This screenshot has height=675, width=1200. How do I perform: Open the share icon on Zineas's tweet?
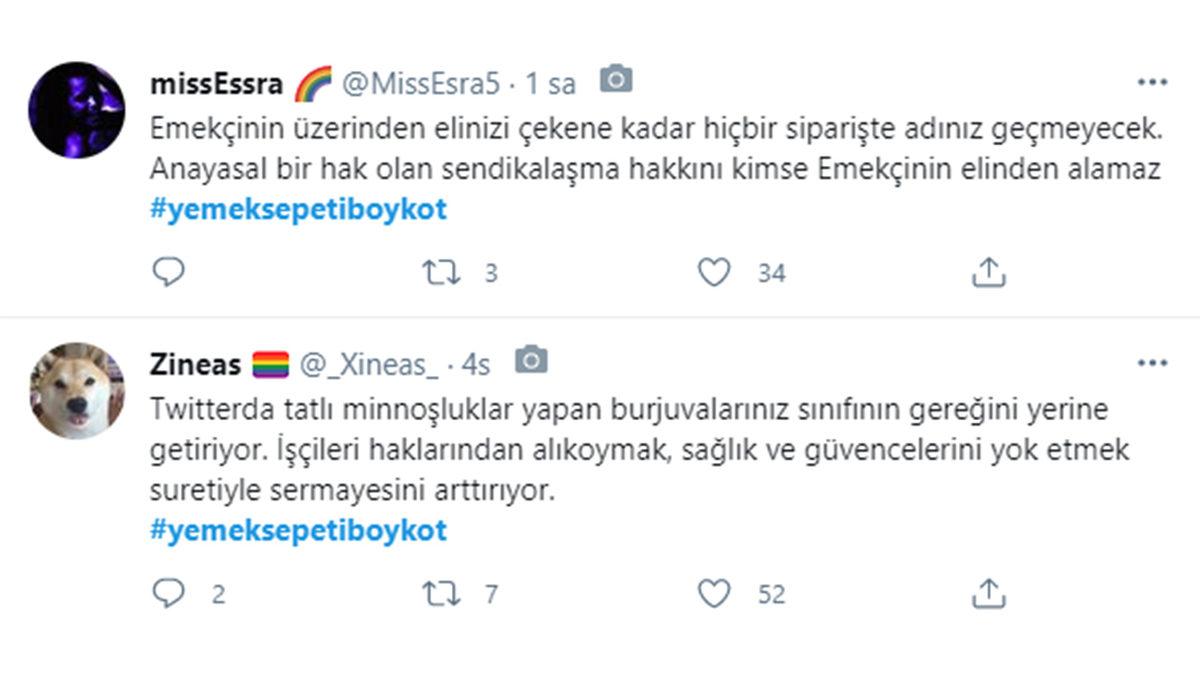991,594
